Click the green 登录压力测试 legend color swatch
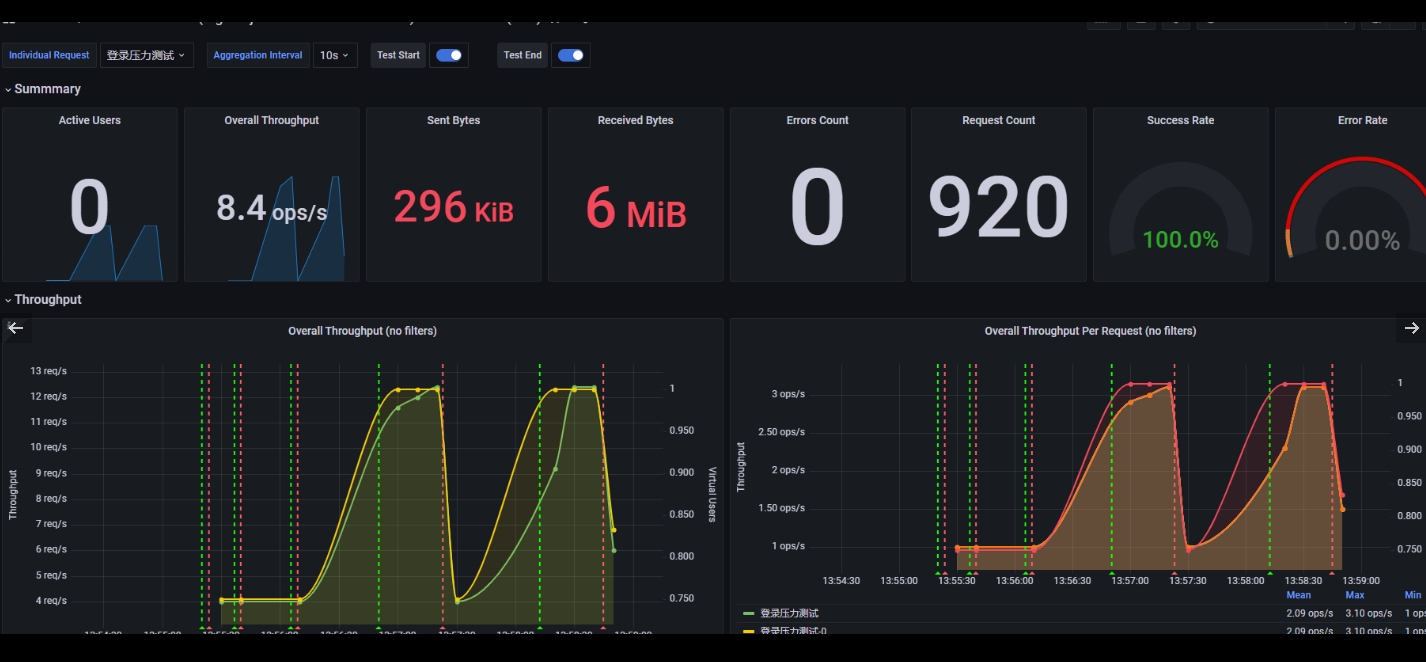This screenshot has height=662, width=1426. (x=749, y=613)
